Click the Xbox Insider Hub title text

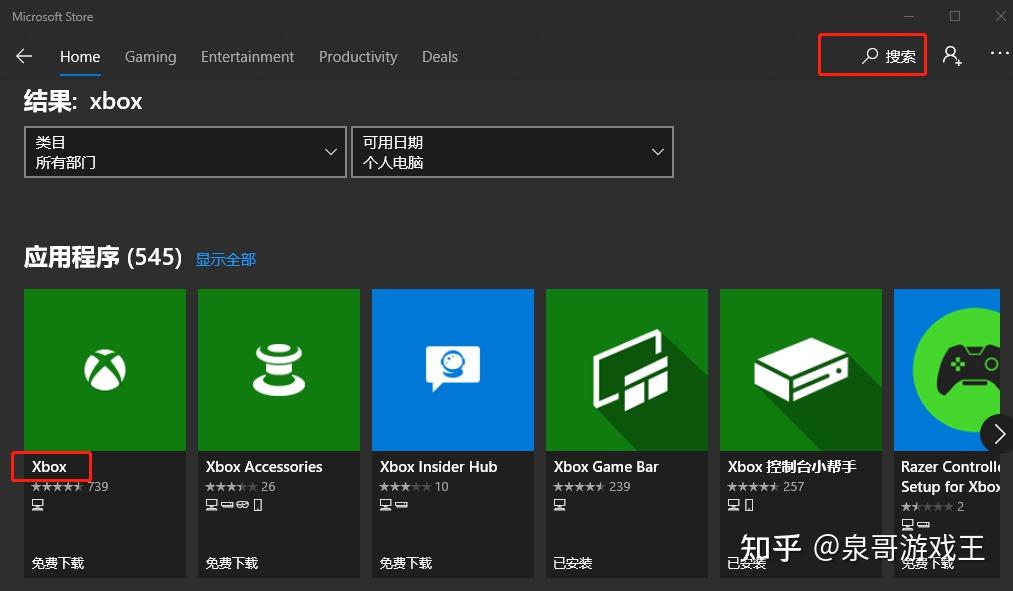(x=438, y=466)
